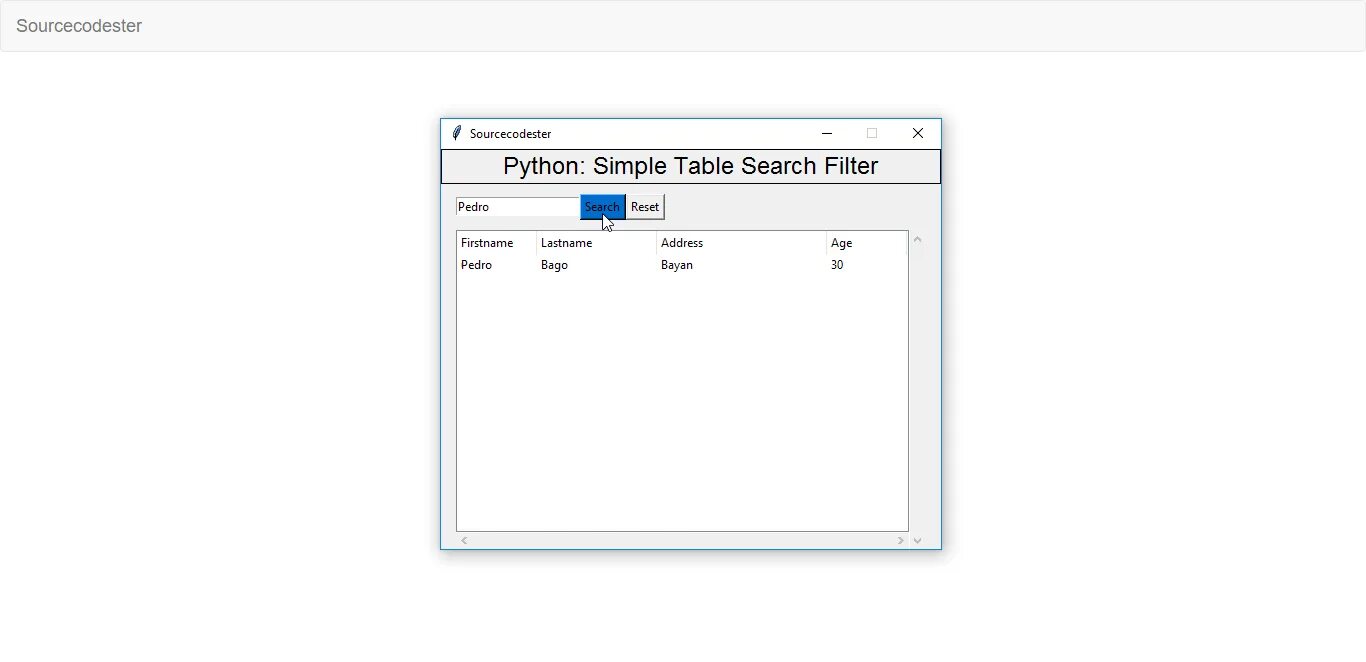Click the horizontal scrollbar right arrow

click(900, 541)
